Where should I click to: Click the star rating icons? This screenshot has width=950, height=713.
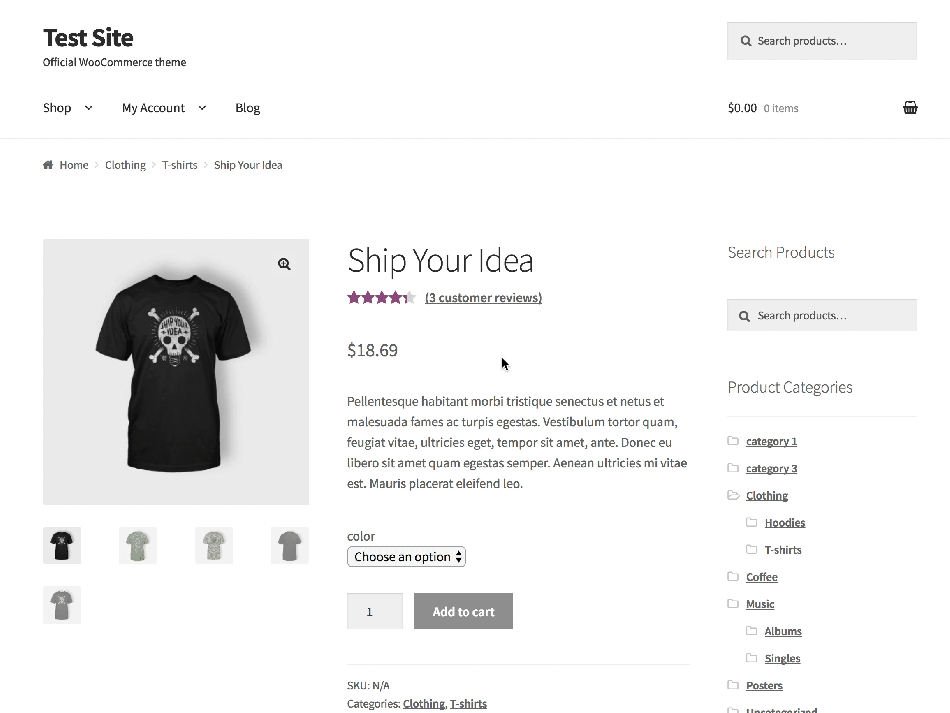(x=381, y=297)
